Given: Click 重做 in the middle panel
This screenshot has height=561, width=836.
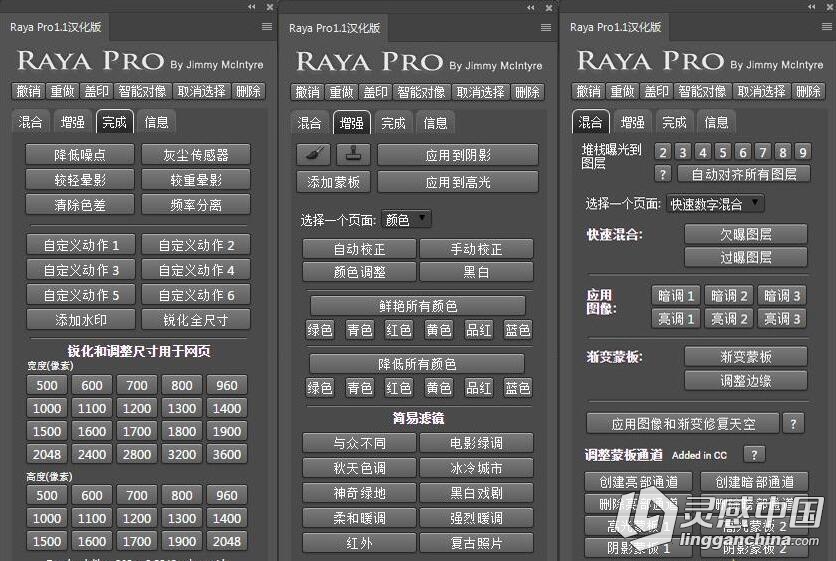Looking at the screenshot, I should [x=341, y=92].
